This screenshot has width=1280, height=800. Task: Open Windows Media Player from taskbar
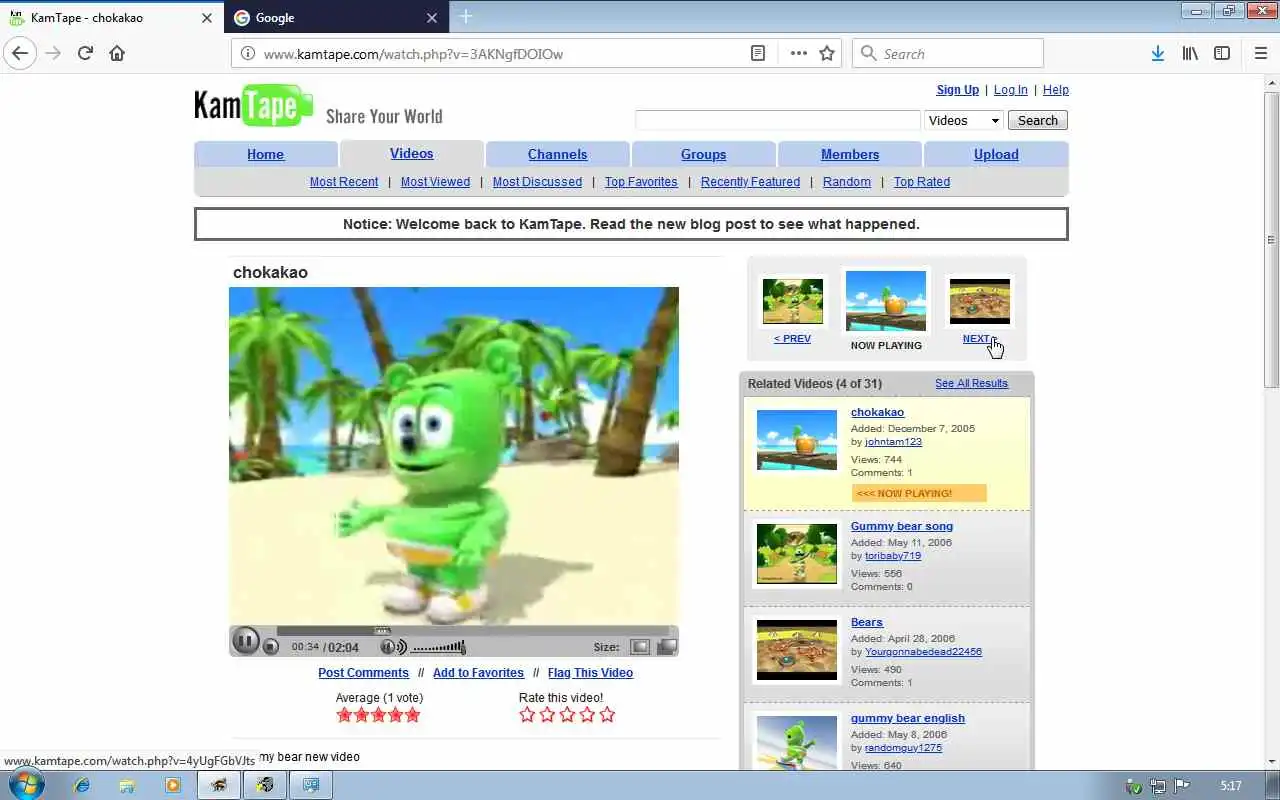[172, 786]
